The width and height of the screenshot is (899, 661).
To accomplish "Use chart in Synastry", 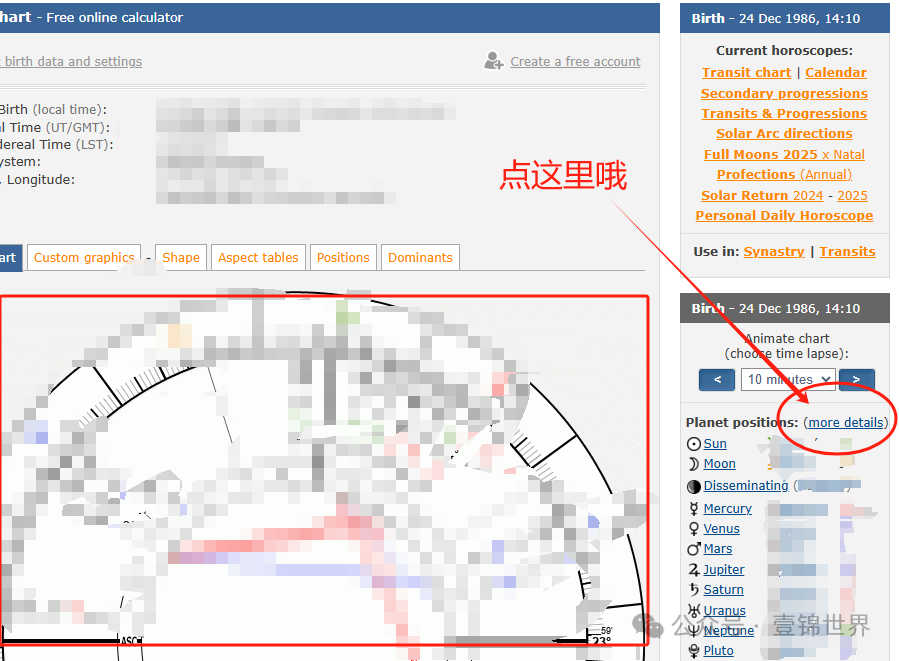I will (x=774, y=252).
